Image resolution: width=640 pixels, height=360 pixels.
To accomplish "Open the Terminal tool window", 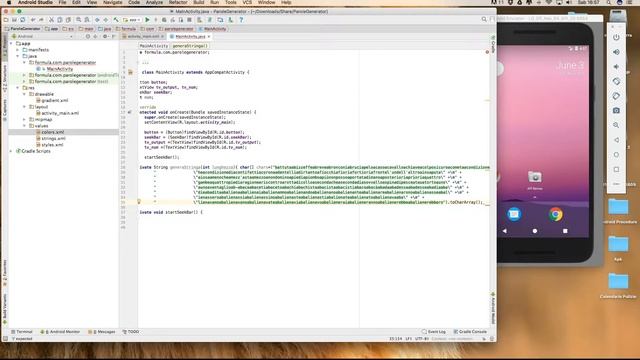I will pyautogui.click(x=22, y=332).
